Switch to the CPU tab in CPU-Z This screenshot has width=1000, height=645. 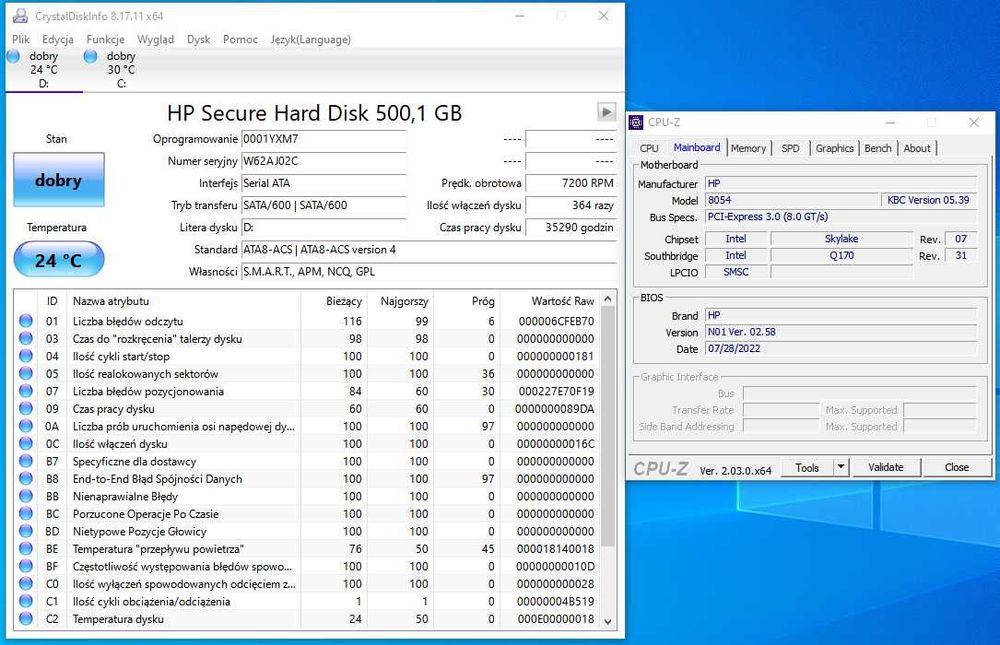tap(649, 148)
